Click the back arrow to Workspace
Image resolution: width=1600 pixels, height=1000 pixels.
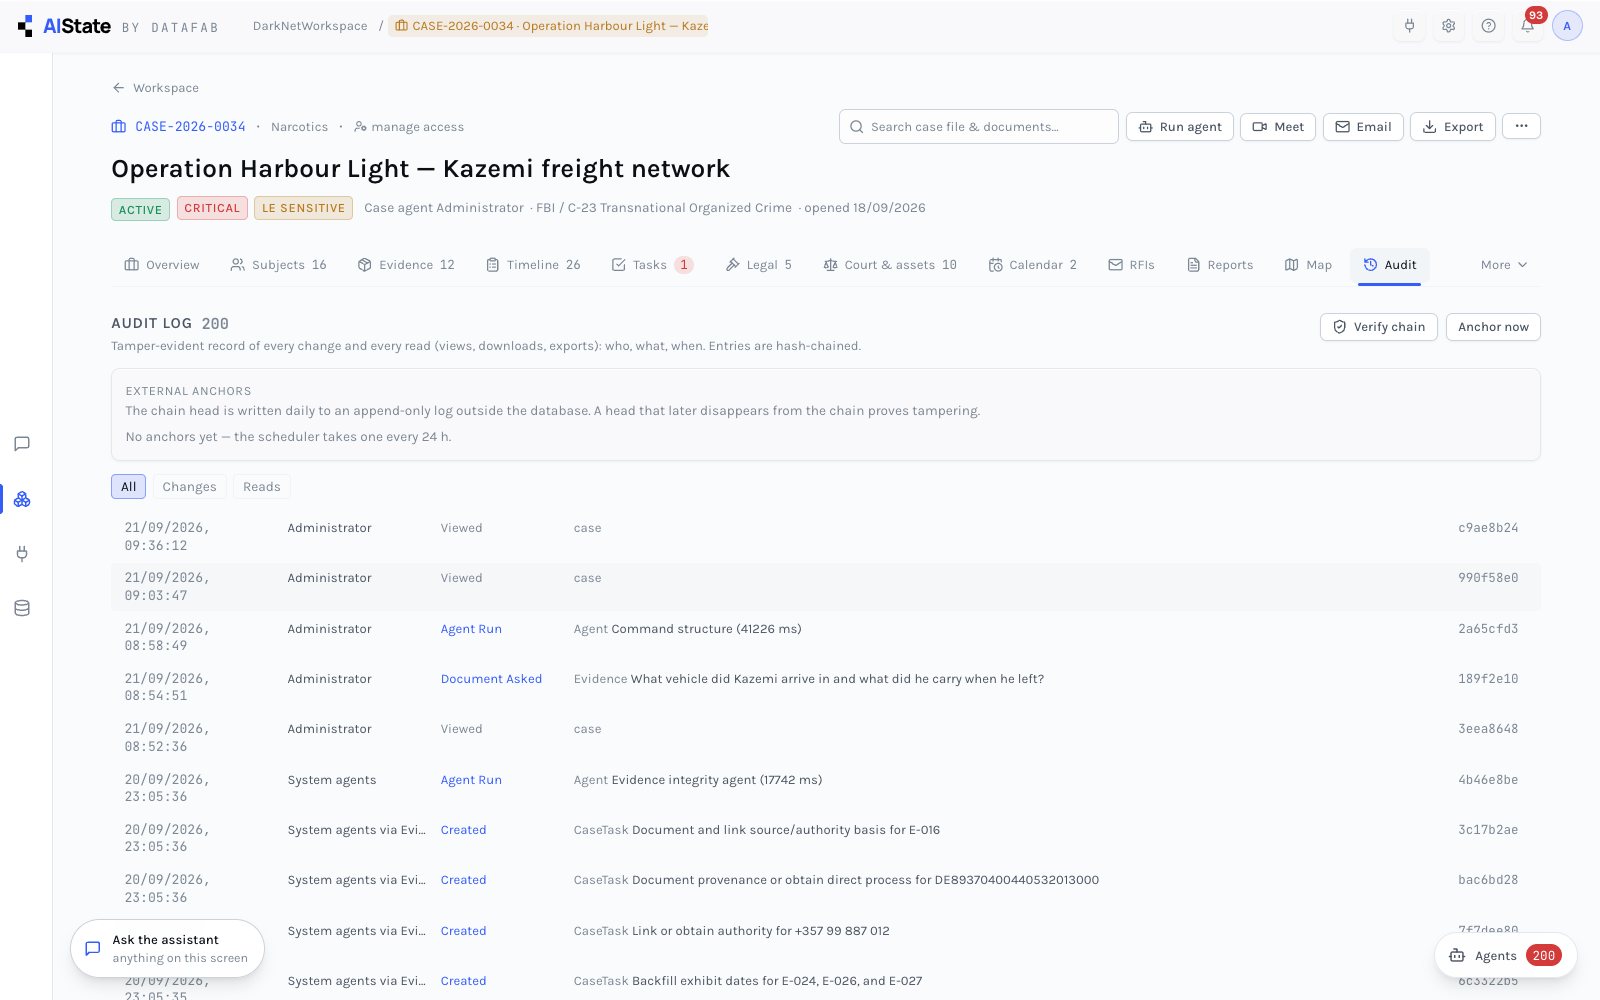118,88
